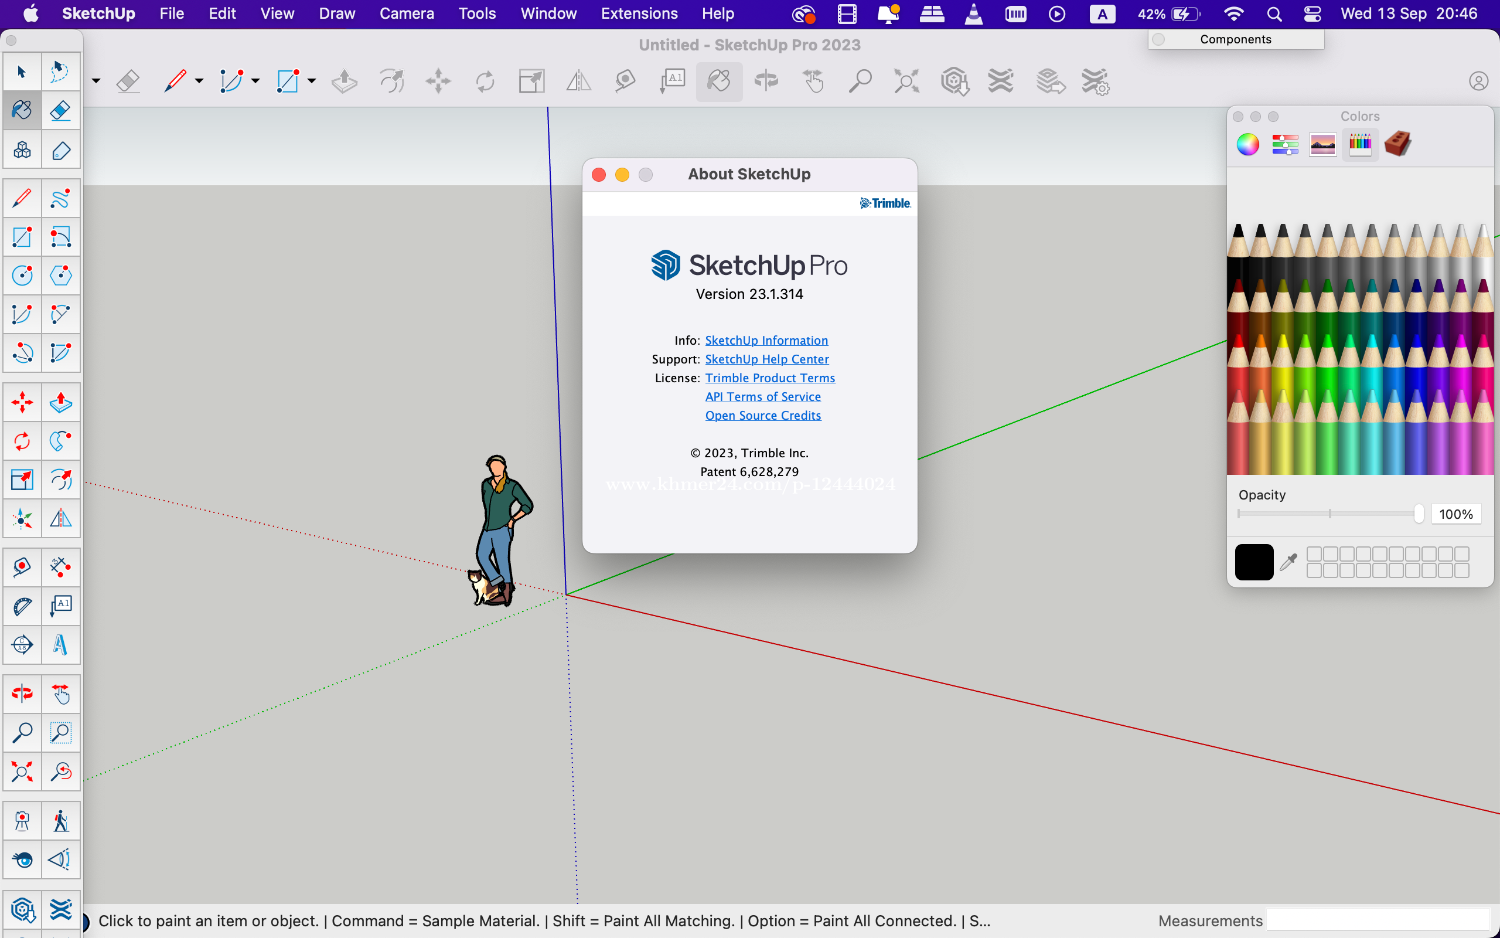
Task: Choose the Lasso Select tool
Action: 60,72
